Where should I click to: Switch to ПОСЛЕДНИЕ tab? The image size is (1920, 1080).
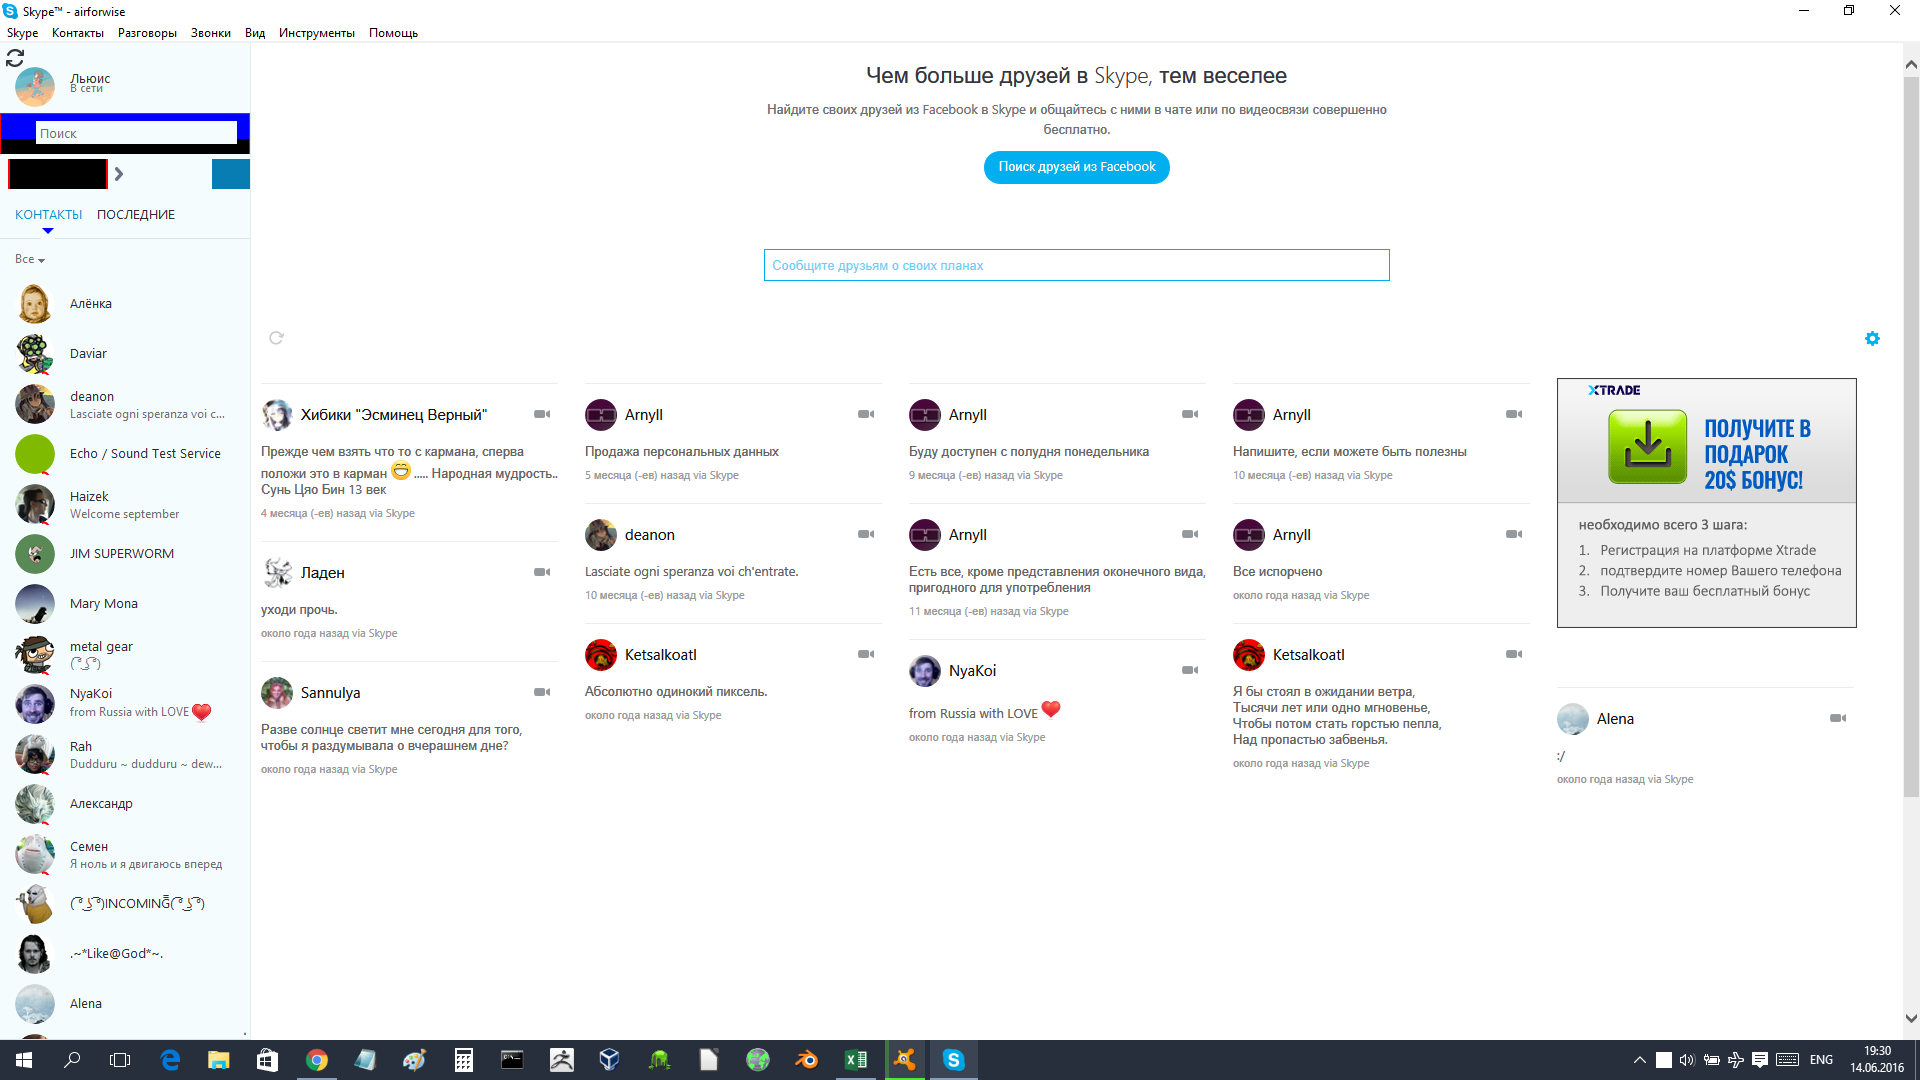pos(136,215)
